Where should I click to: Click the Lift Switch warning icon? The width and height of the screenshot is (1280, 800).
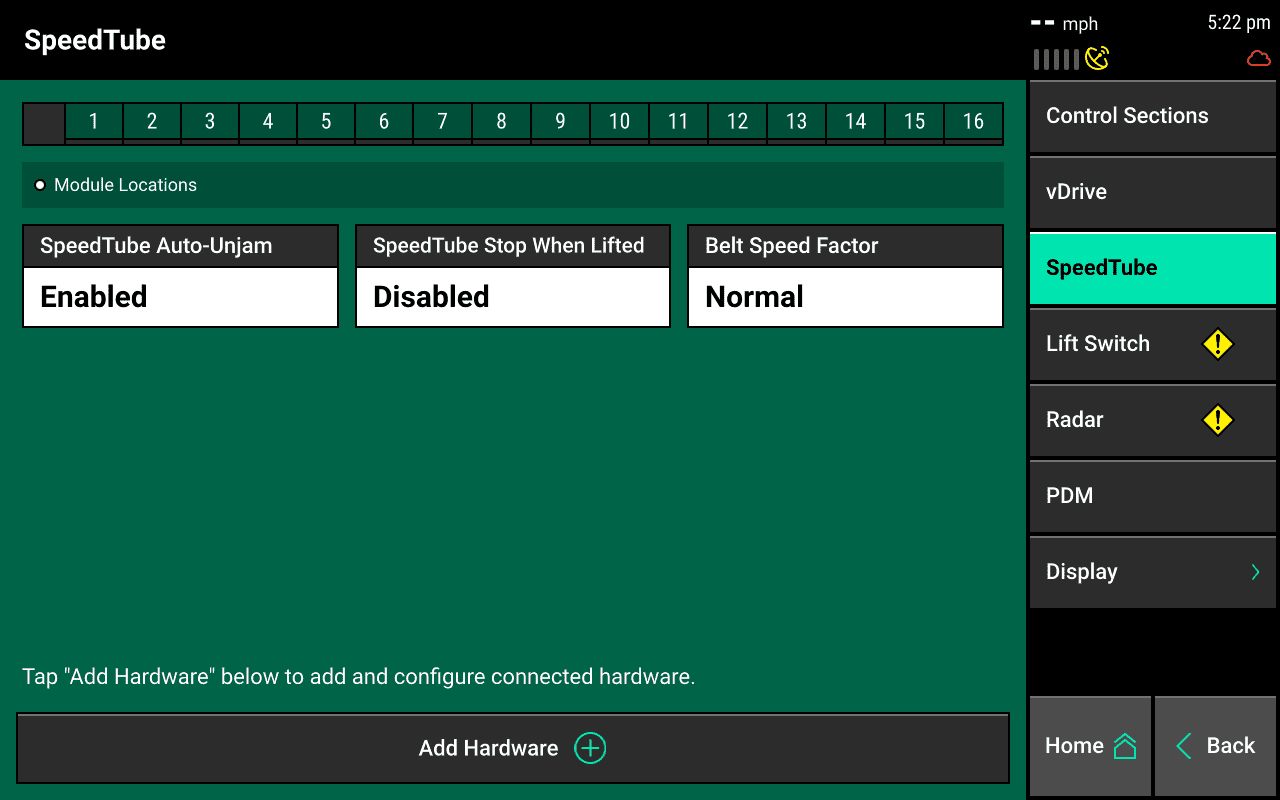1218,344
